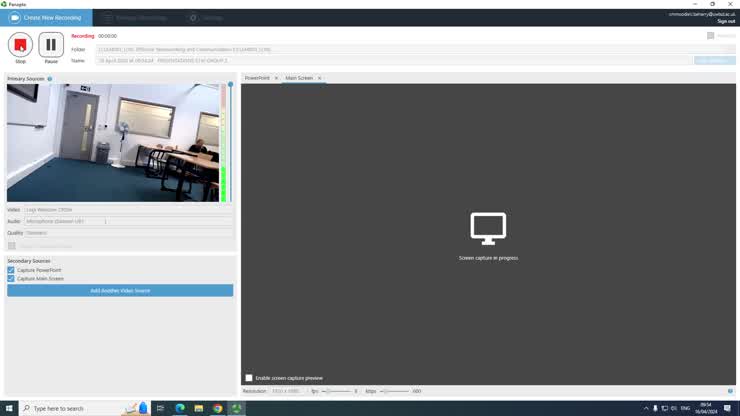Open the Video source dropdown
The image size is (740, 416).
coord(128,210)
